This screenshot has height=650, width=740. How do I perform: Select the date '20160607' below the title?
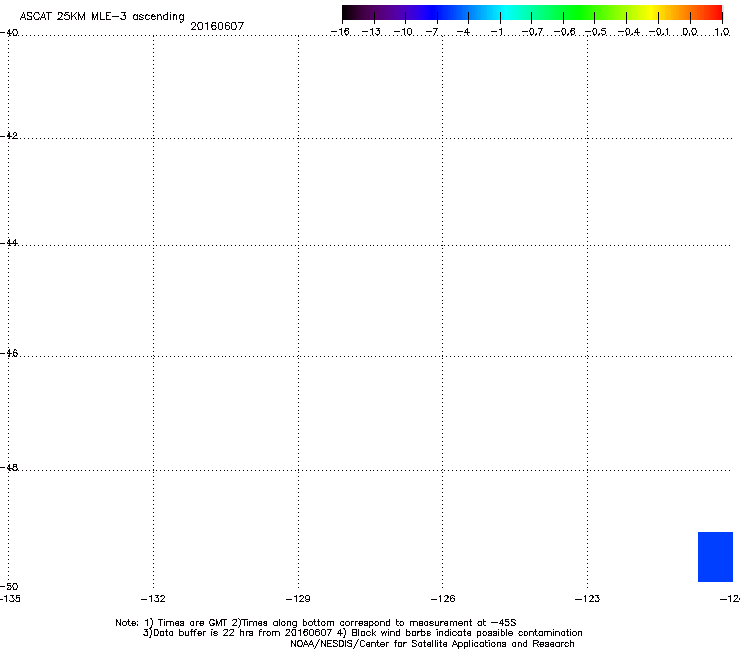tap(217, 26)
